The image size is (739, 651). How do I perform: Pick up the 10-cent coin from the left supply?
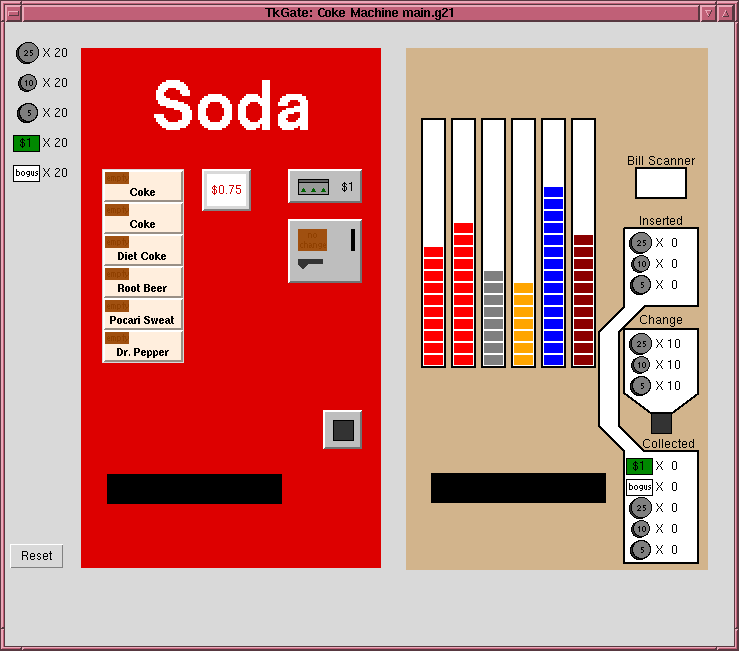pos(28,83)
